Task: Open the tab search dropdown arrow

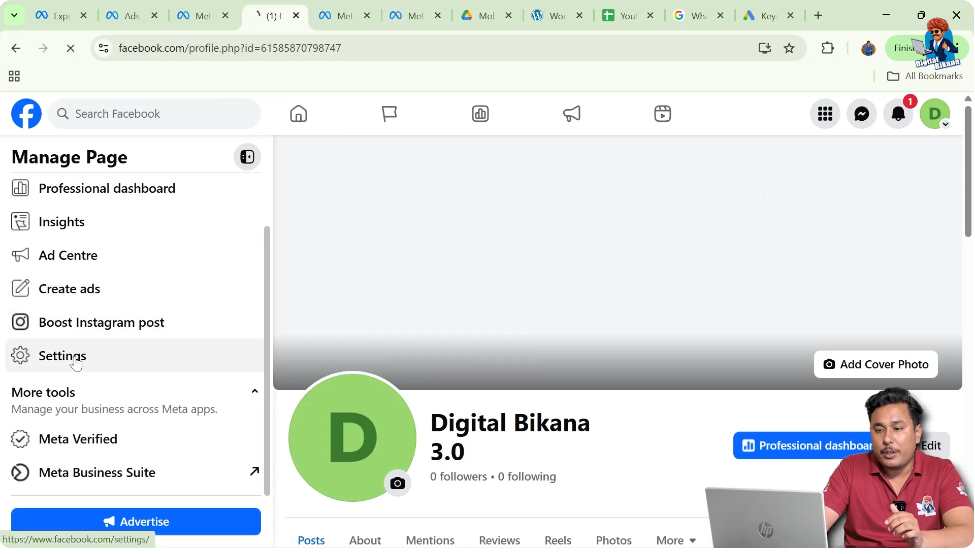Action: (14, 16)
